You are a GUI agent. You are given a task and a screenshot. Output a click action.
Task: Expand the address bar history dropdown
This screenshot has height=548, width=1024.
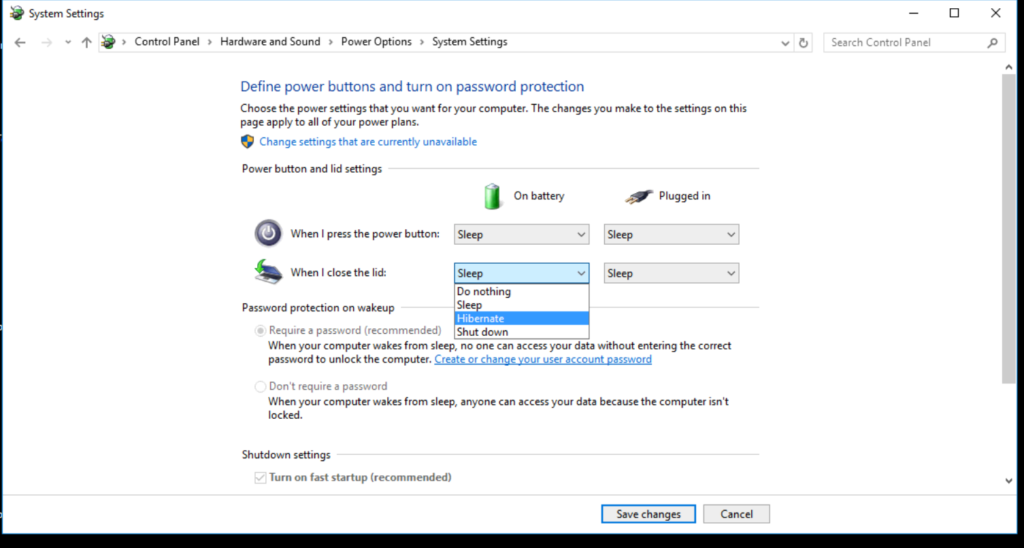coord(785,43)
